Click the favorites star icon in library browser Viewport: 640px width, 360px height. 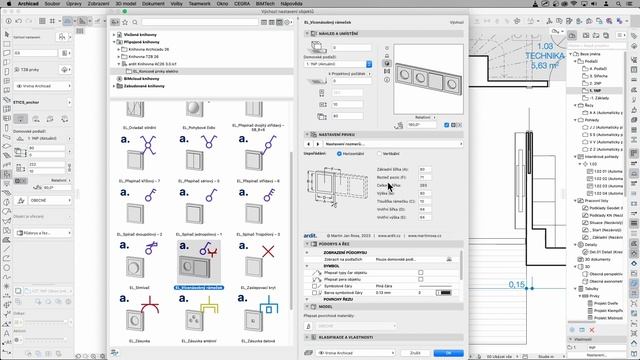125,22
